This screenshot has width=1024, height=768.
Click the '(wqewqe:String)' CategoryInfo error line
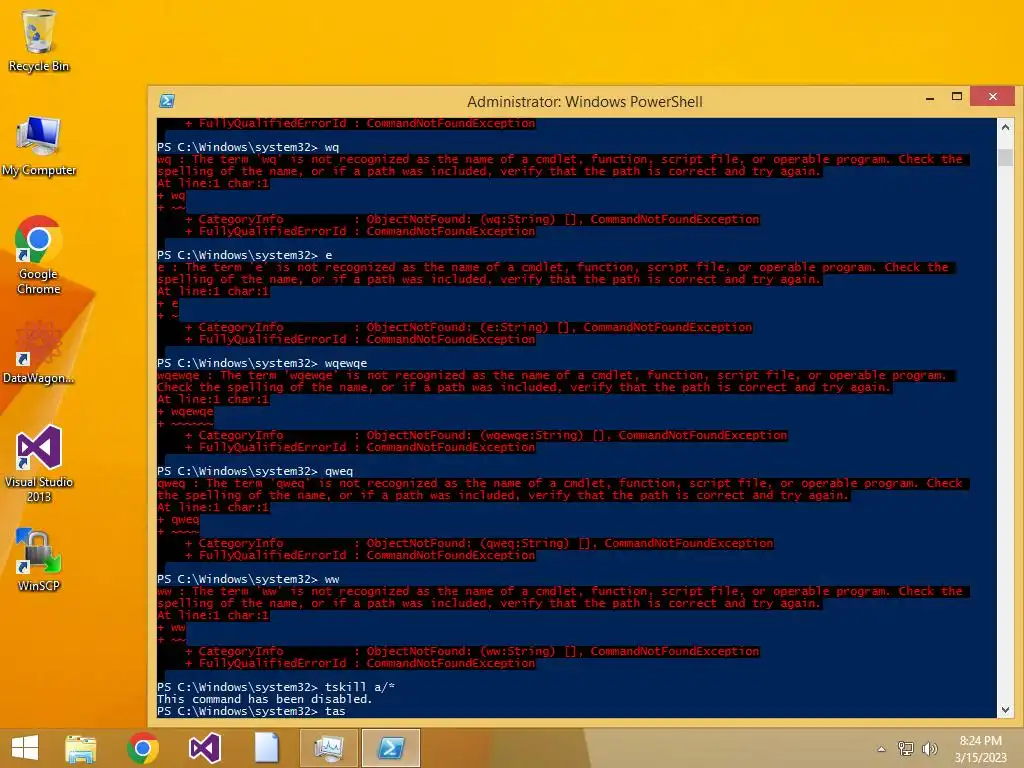click(x=487, y=435)
